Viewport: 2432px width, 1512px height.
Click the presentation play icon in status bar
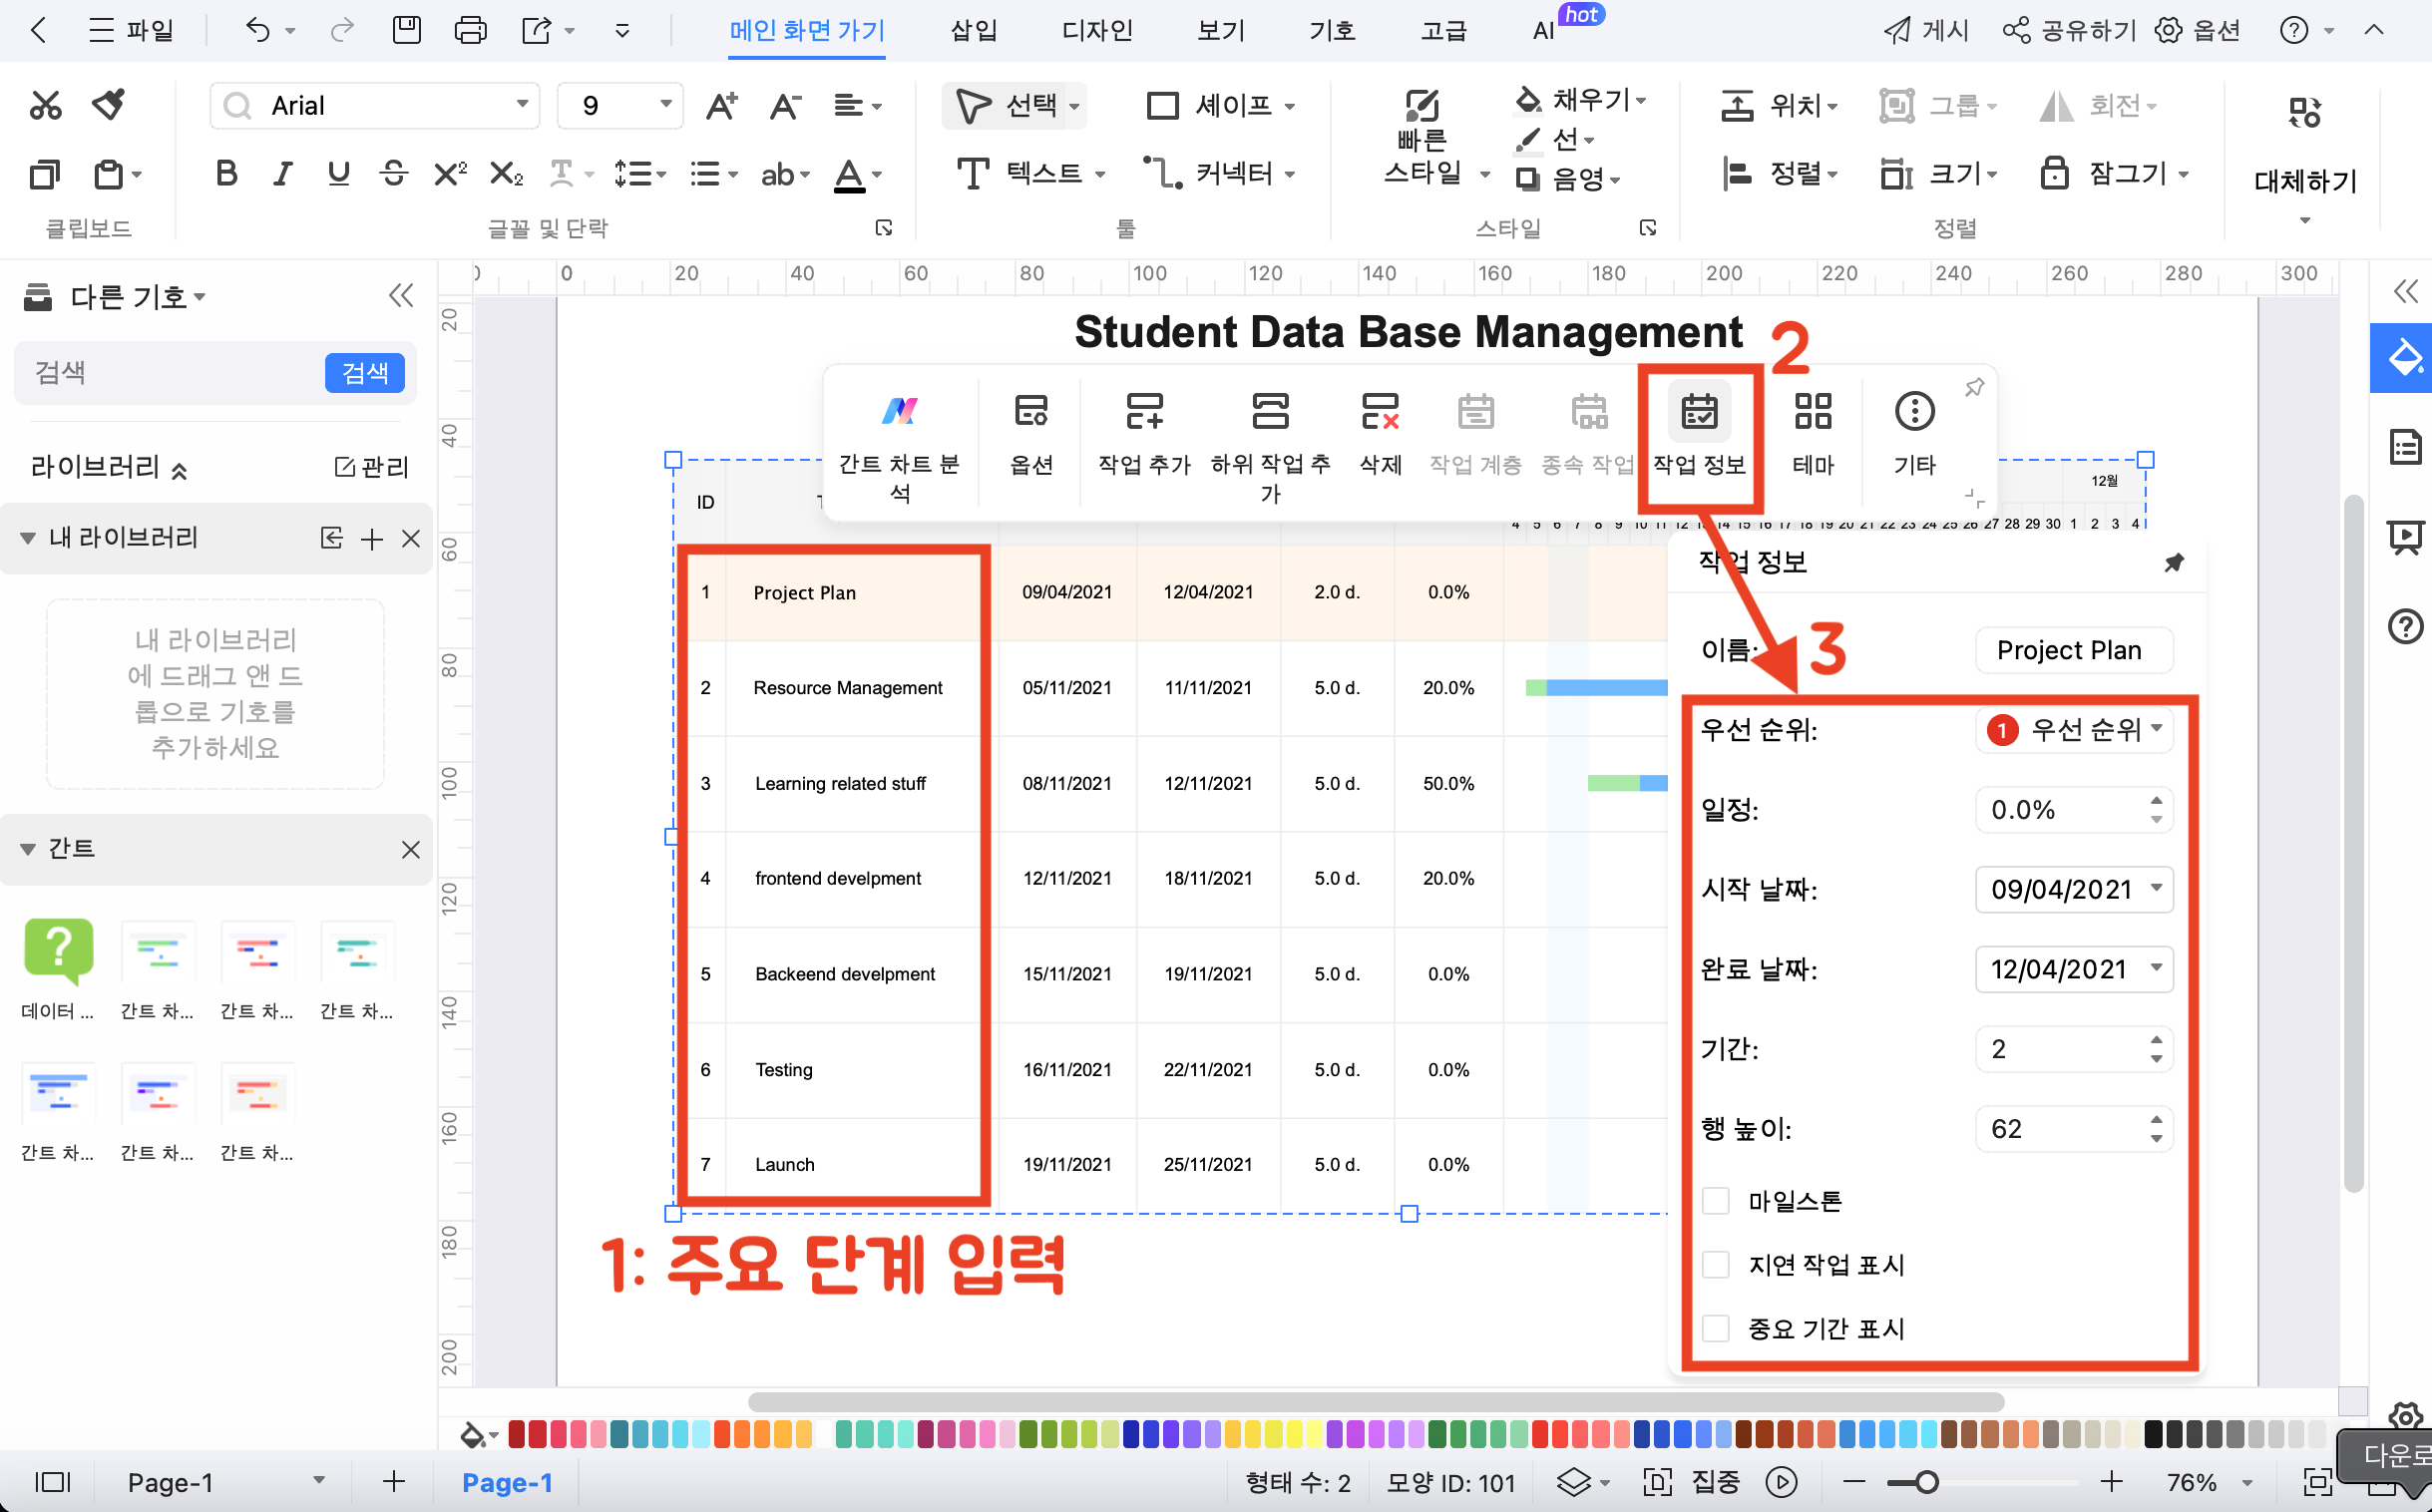[x=1781, y=1482]
